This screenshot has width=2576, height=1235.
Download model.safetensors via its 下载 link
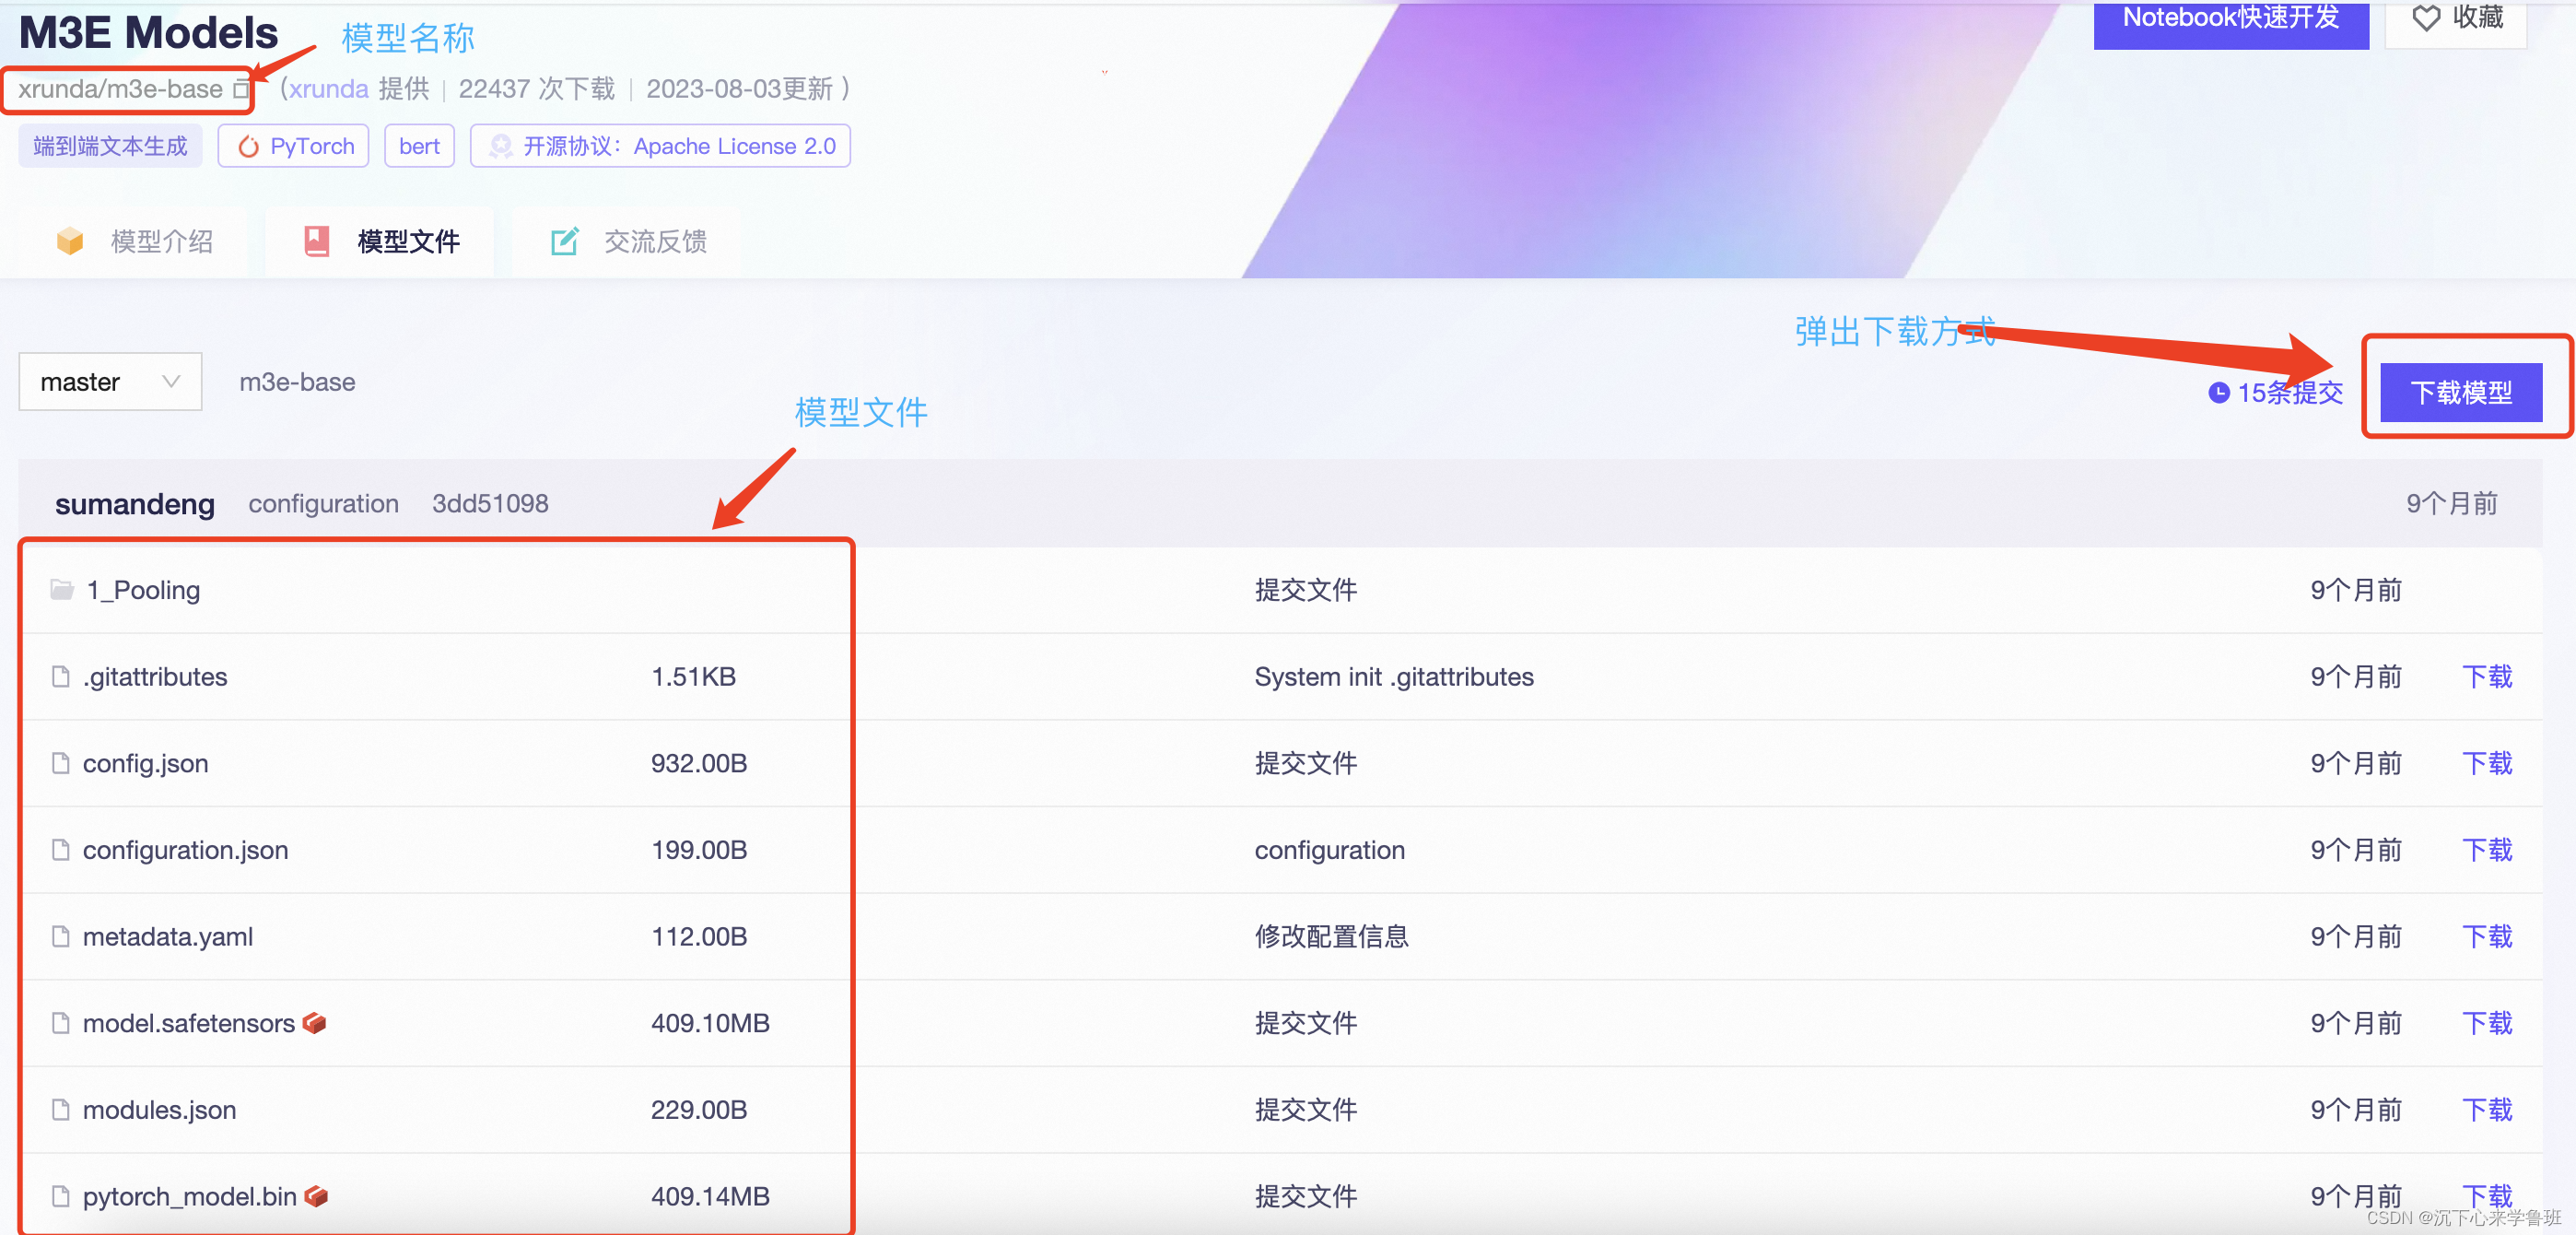[2487, 1023]
